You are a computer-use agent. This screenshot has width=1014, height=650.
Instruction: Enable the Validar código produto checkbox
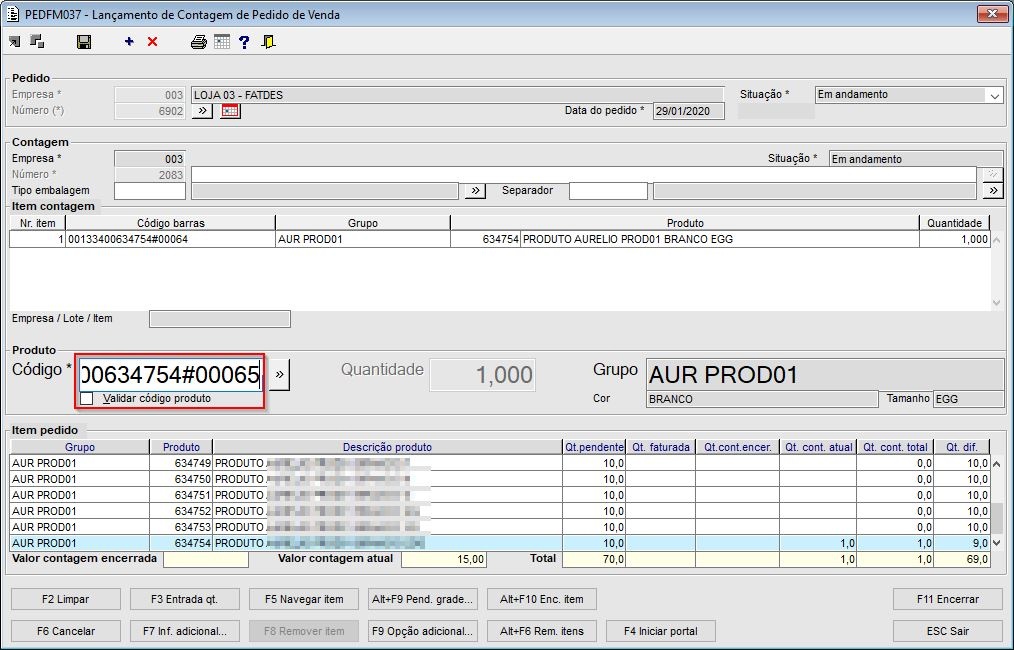(87, 398)
